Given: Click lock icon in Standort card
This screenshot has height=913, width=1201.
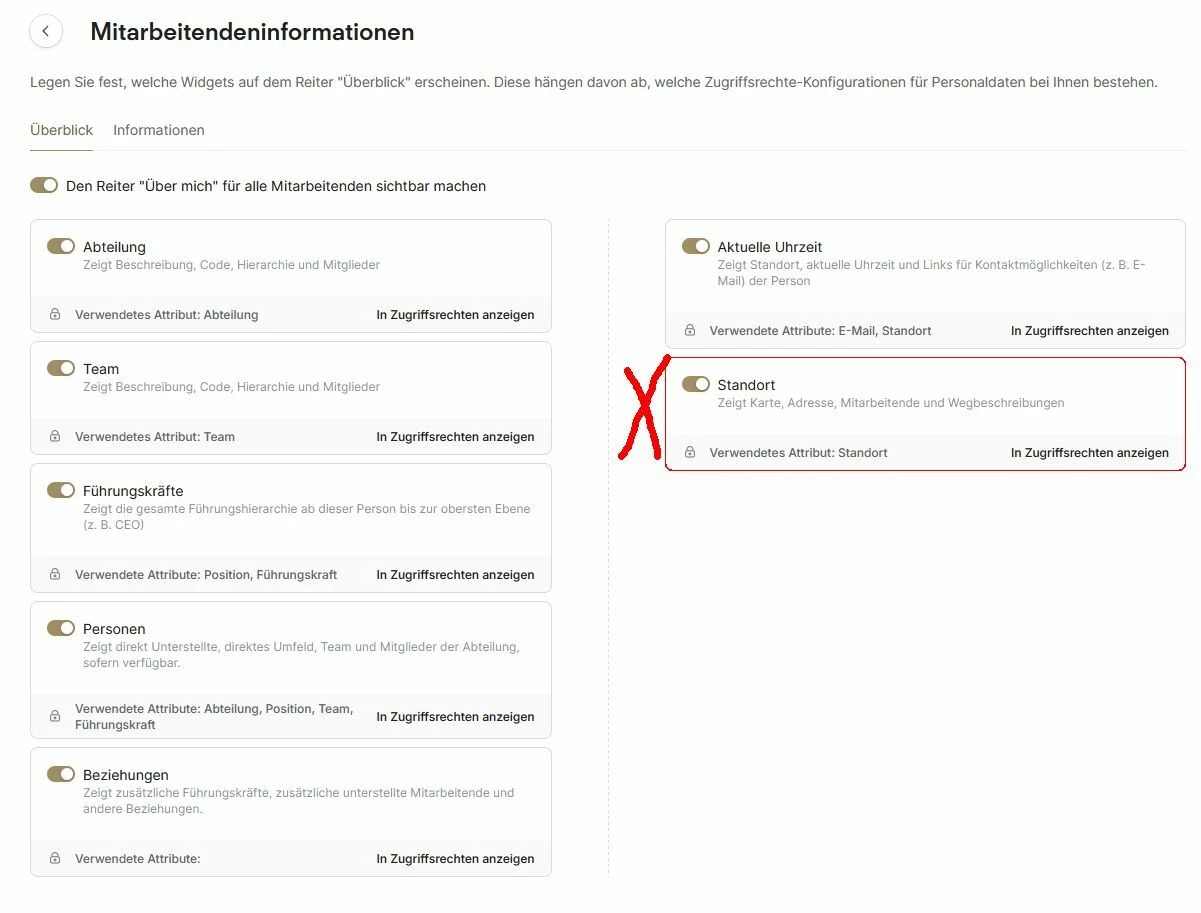Looking at the screenshot, I should pos(690,453).
